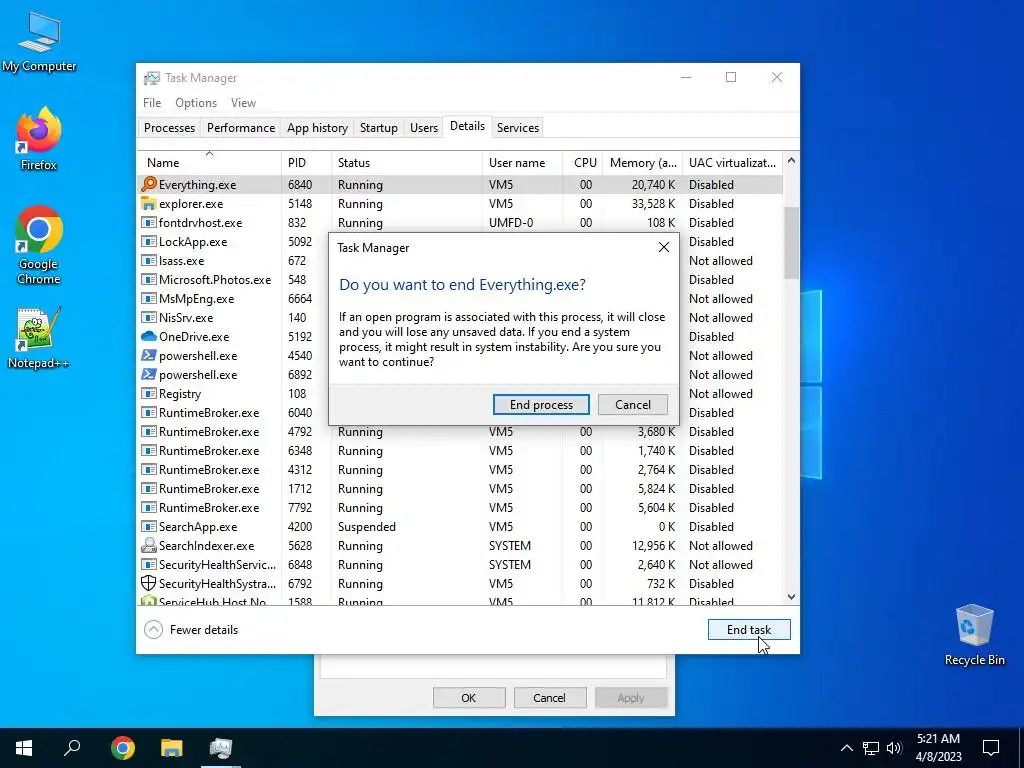Close the end-process confirmation dialog
This screenshot has width=1024, height=768.
[x=664, y=248]
